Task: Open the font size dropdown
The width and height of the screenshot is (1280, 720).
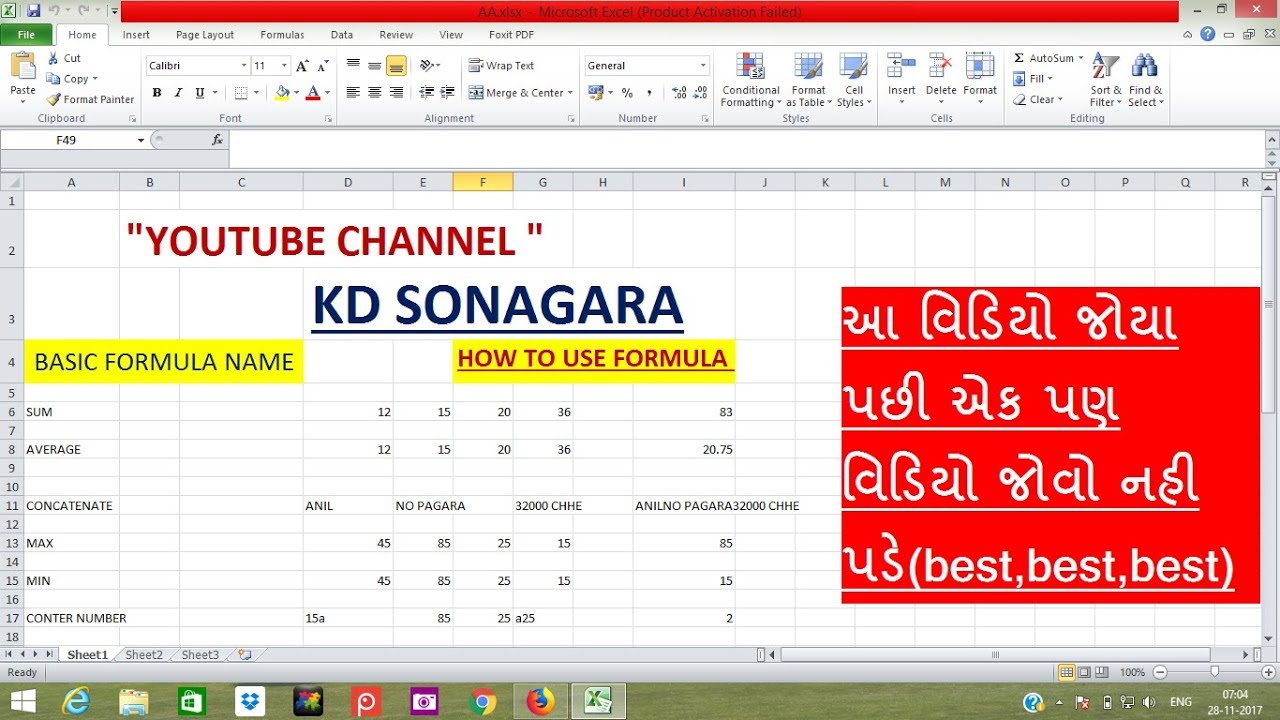Action: coord(285,66)
